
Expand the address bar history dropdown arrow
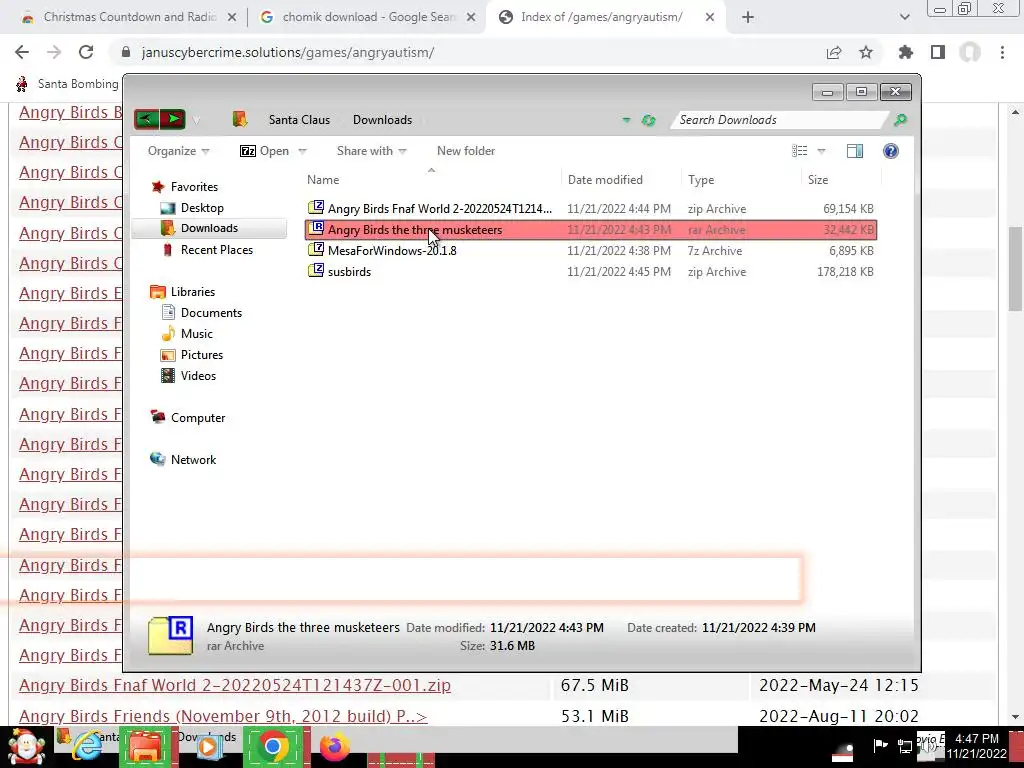[x=626, y=120]
